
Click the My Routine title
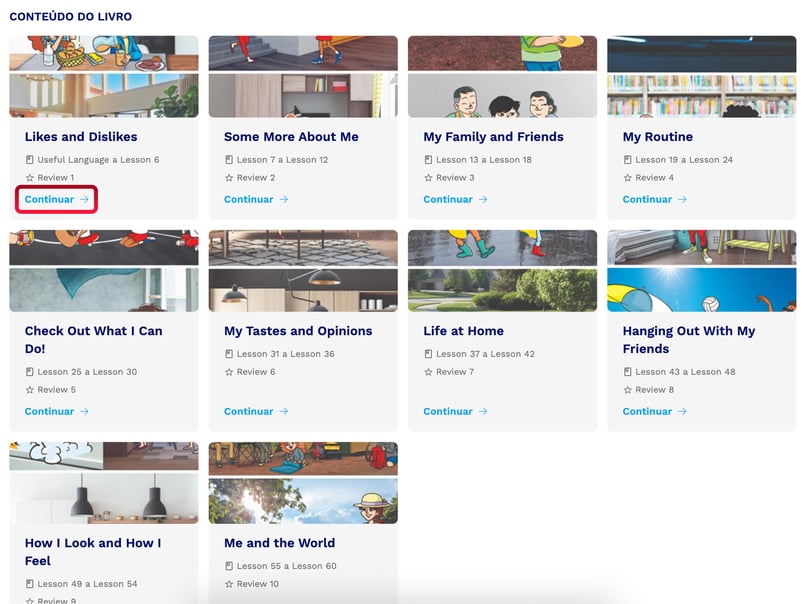(x=657, y=137)
